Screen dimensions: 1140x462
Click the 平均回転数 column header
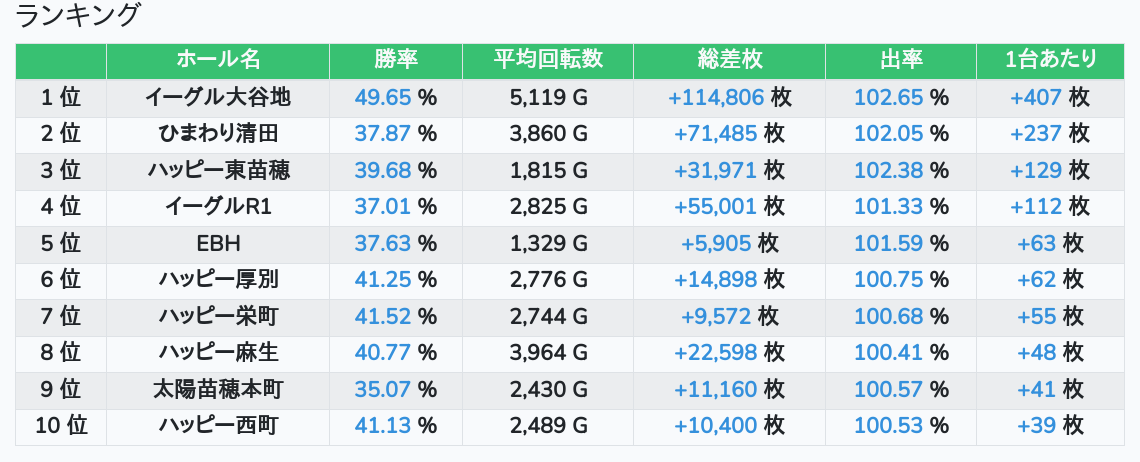[x=548, y=60]
